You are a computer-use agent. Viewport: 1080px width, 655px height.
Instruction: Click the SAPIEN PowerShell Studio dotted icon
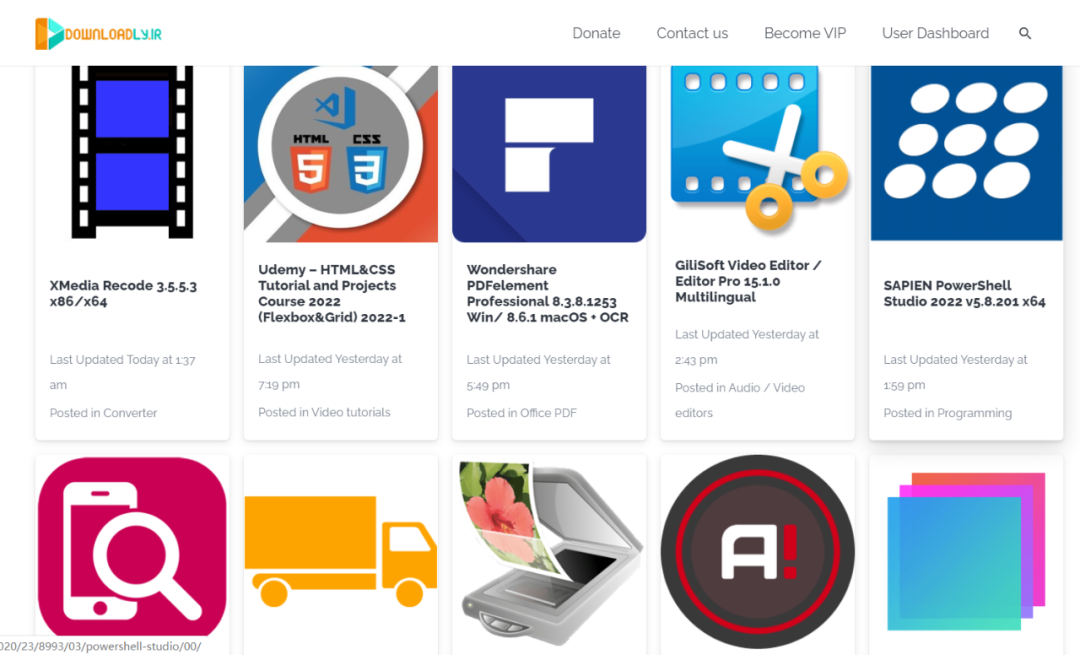[966, 153]
